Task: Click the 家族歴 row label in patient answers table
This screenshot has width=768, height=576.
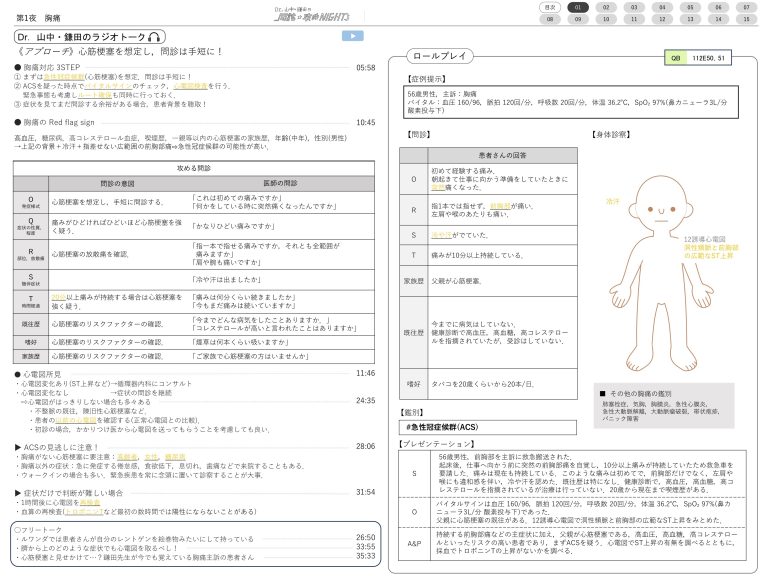Action: click(414, 281)
